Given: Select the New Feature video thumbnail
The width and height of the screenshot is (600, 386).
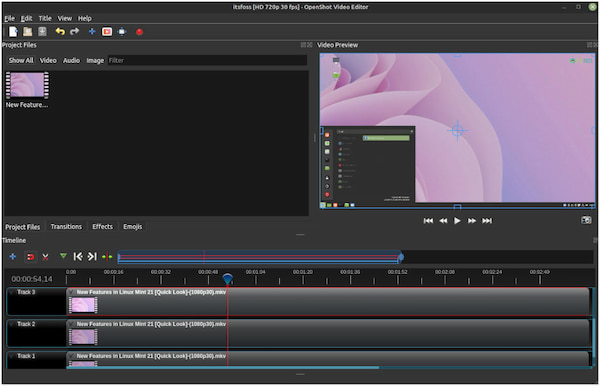Looking at the screenshot, I should tap(27, 85).
